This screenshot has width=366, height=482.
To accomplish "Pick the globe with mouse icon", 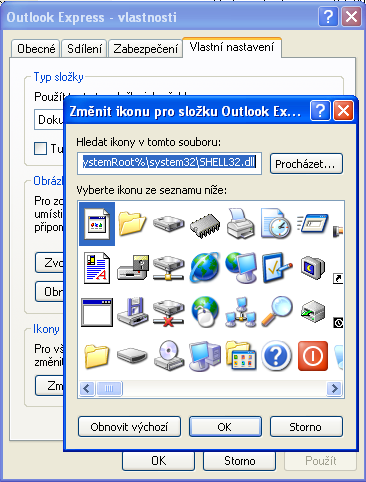I will coord(205,312).
